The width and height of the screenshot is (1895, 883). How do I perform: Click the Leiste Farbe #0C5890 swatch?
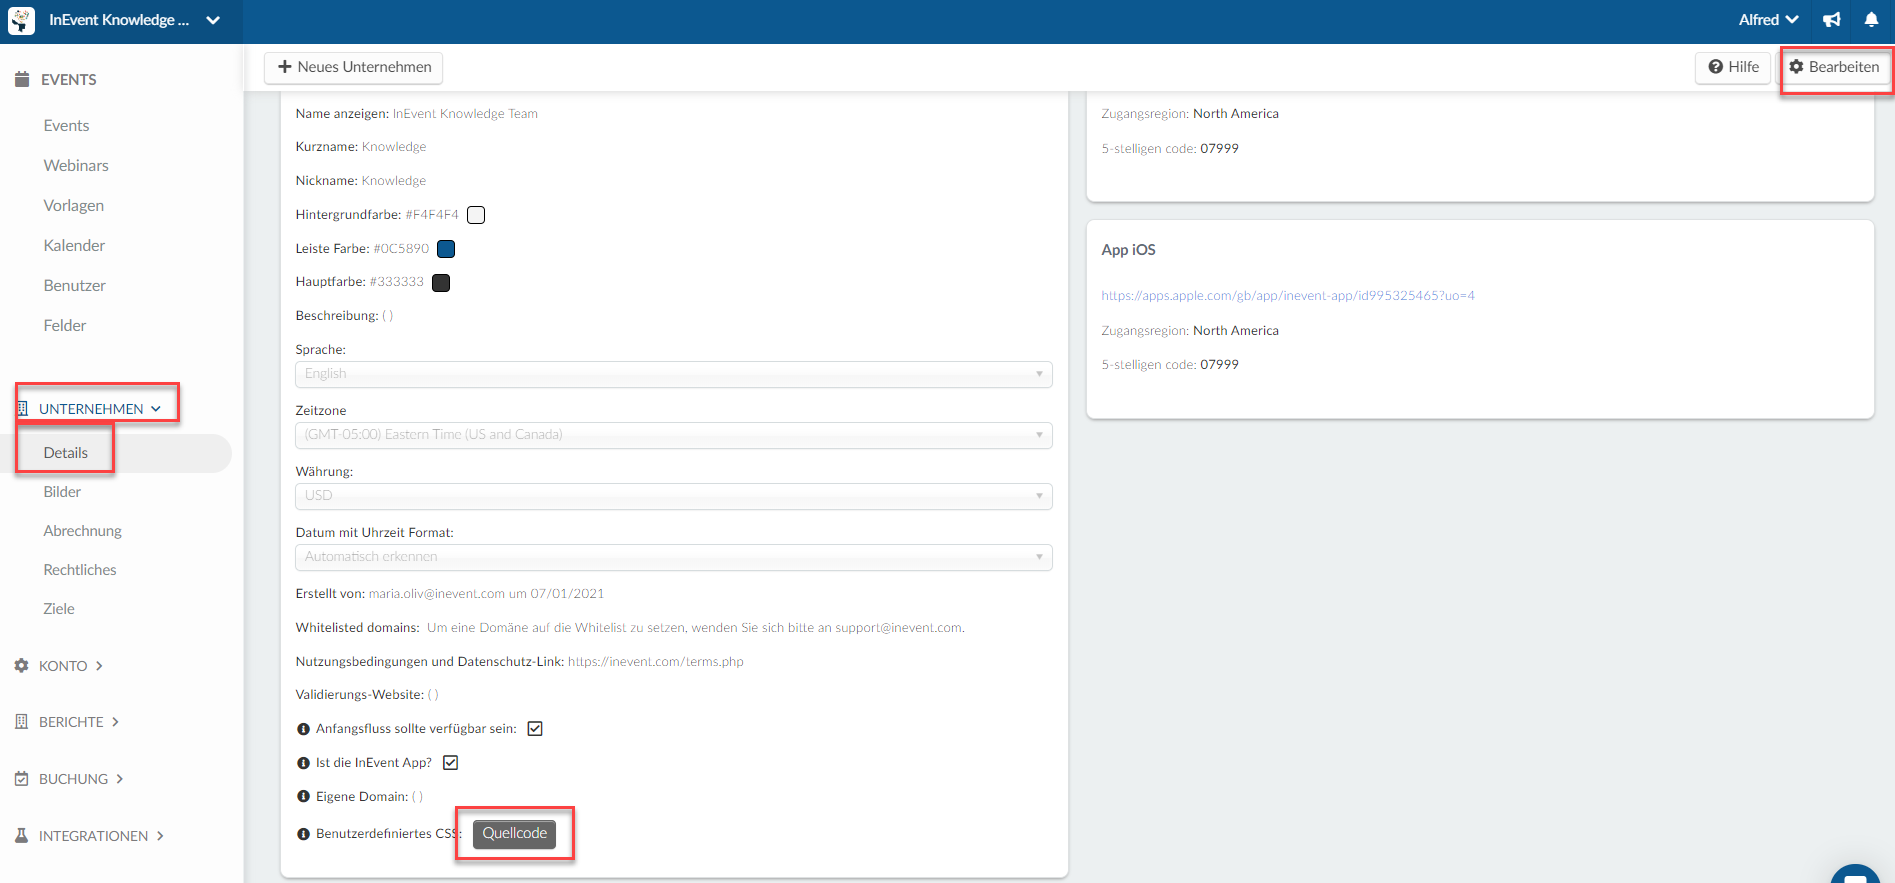[446, 249]
